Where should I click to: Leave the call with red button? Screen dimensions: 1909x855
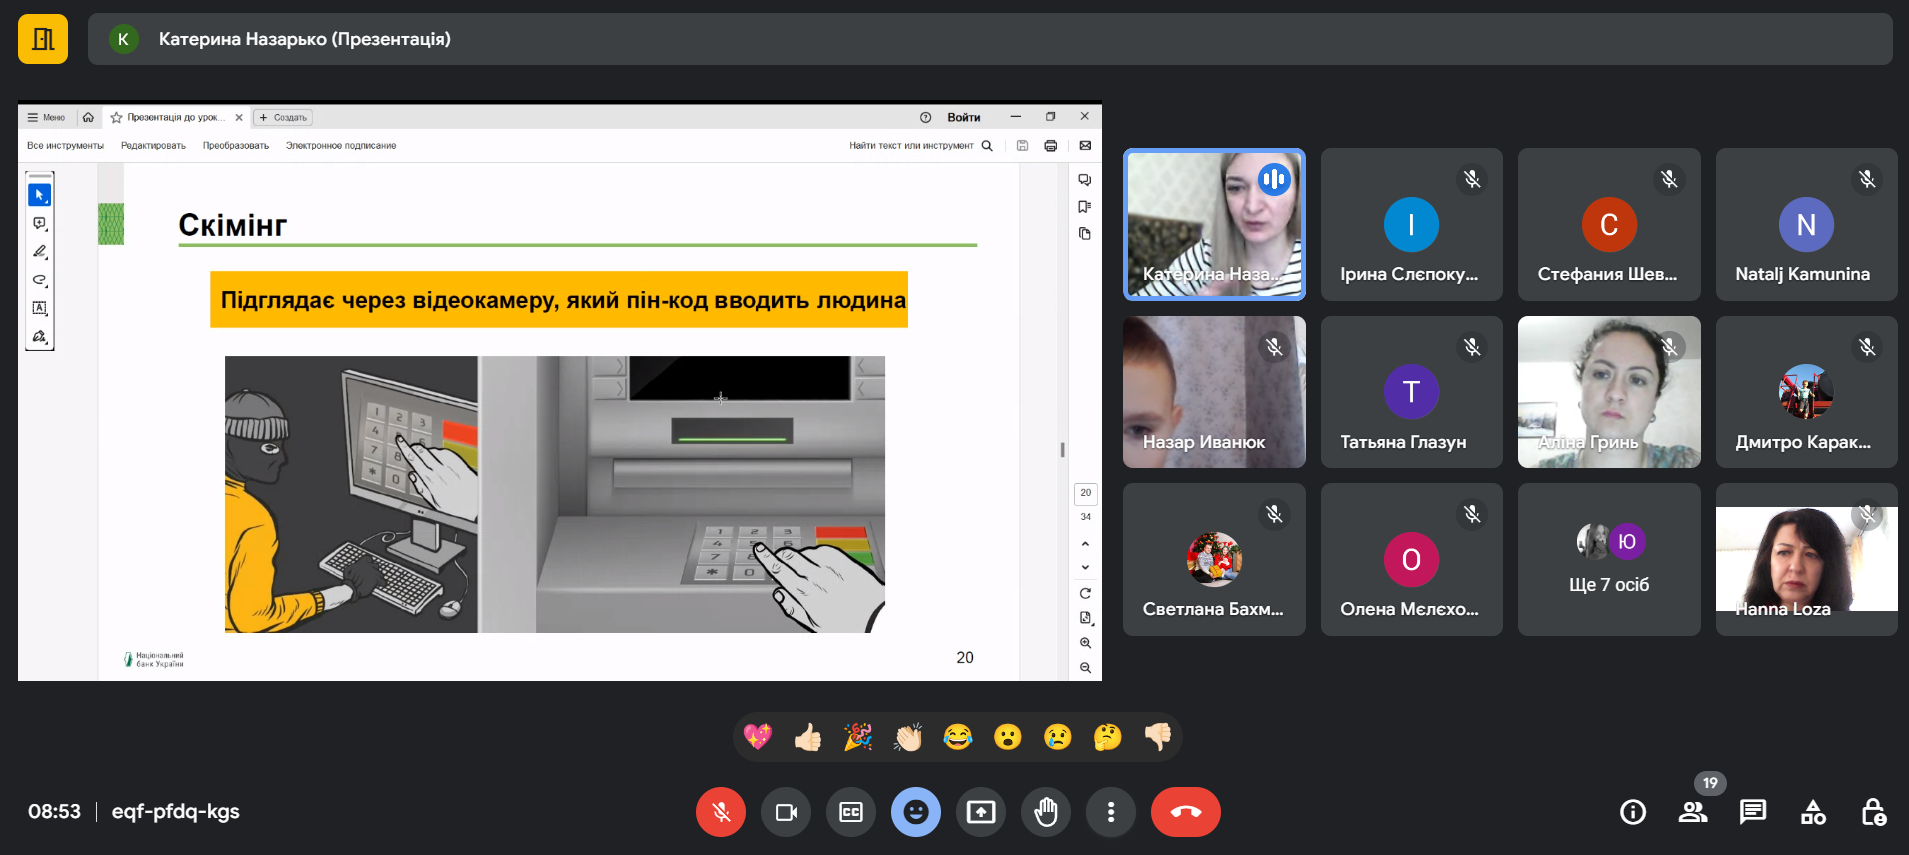[1185, 812]
